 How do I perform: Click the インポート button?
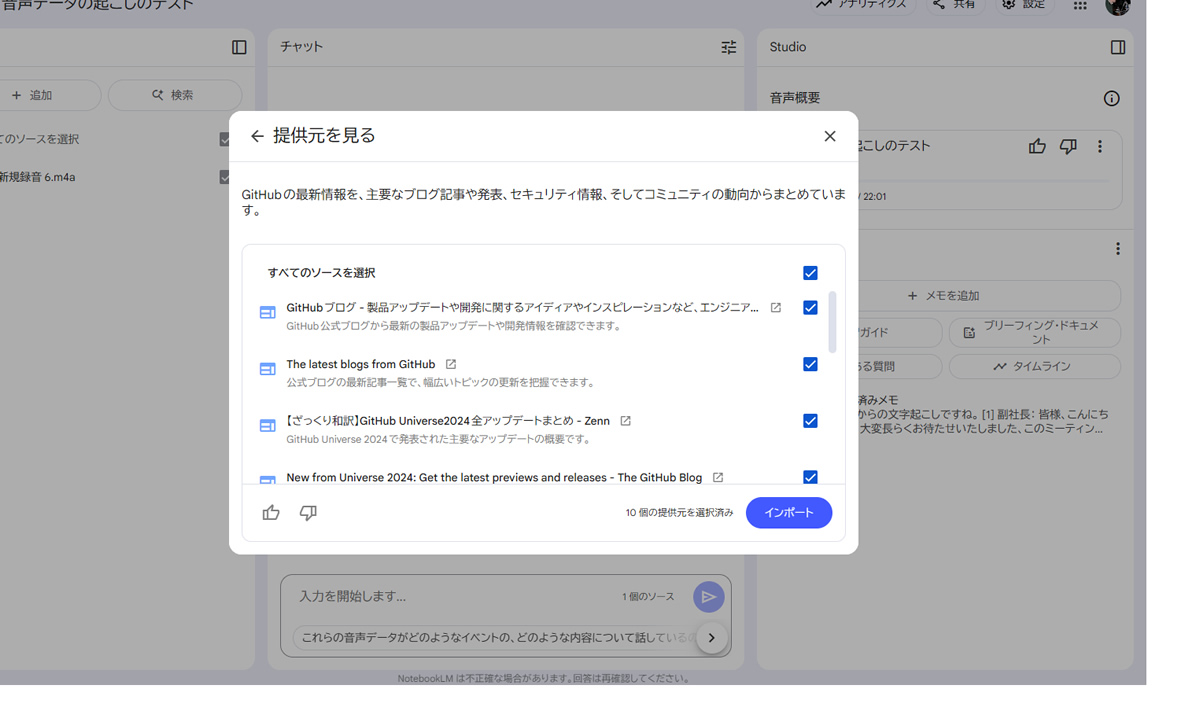click(788, 513)
